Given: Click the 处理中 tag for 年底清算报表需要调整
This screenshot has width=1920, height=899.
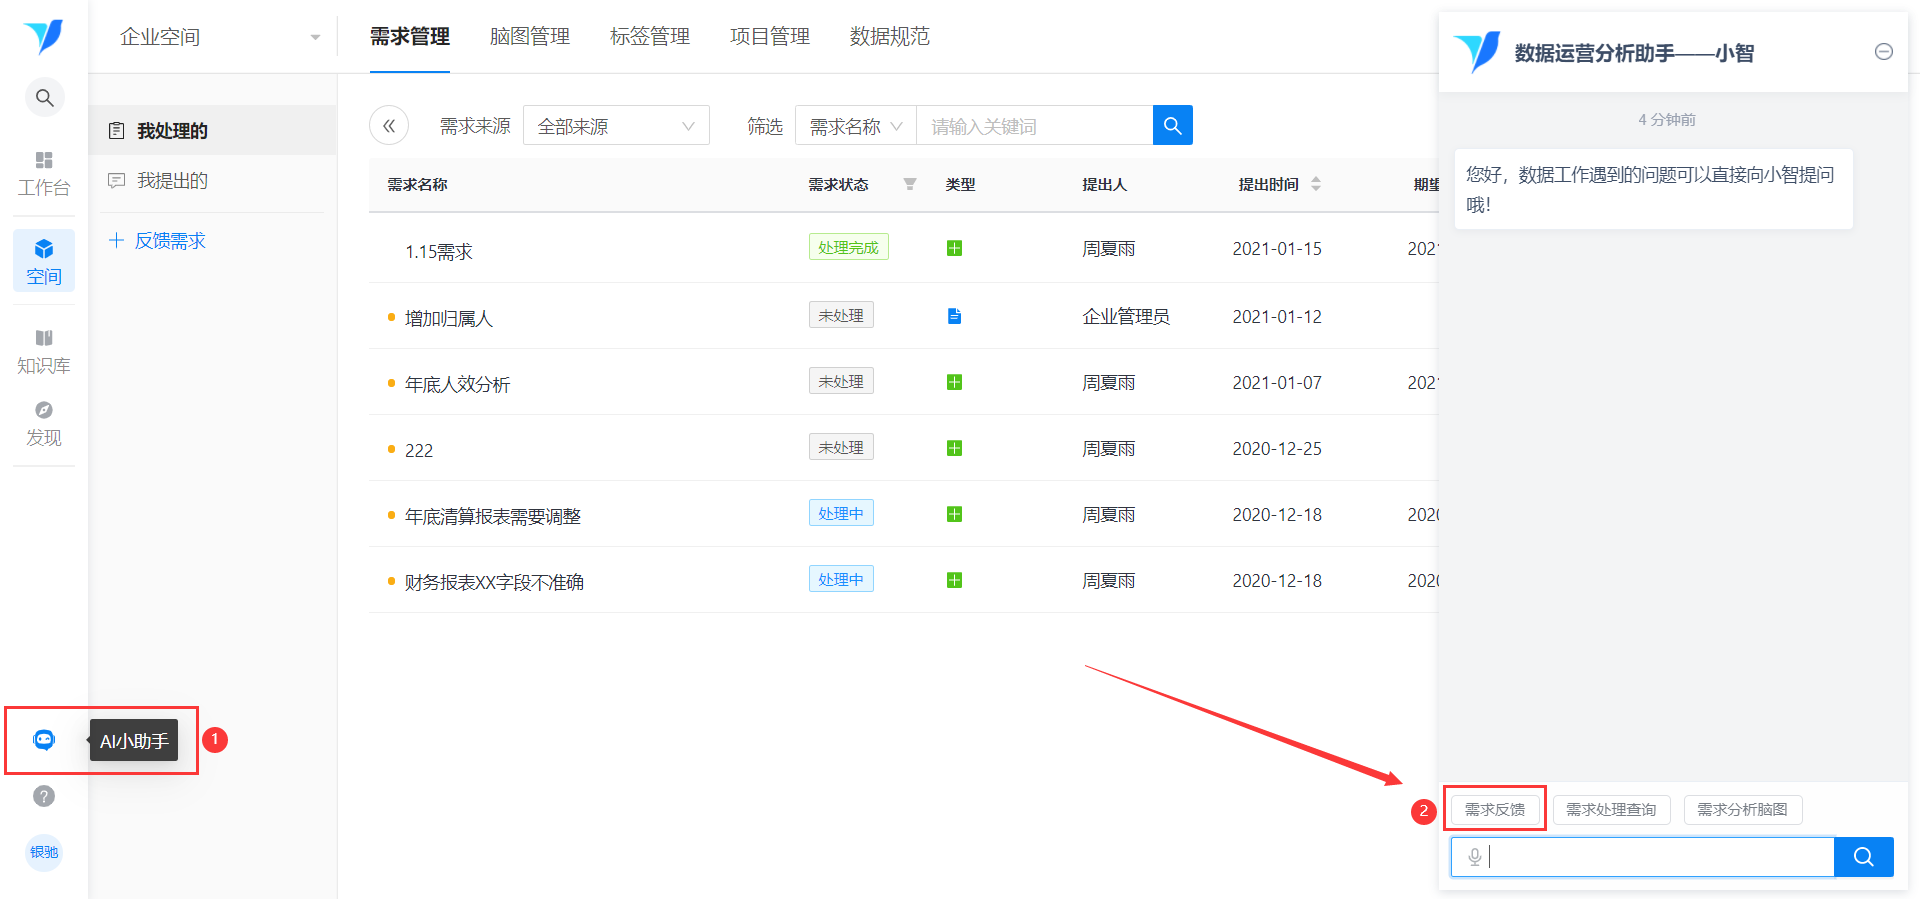Looking at the screenshot, I should click(x=841, y=513).
